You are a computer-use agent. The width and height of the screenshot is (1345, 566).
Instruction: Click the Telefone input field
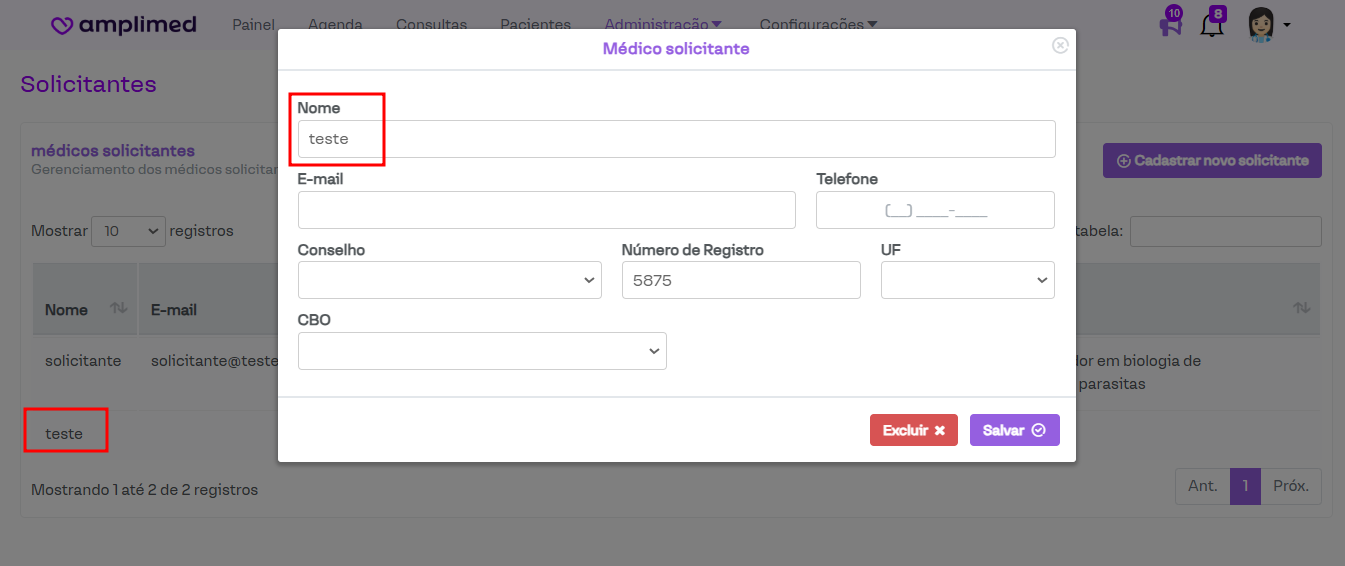935,210
